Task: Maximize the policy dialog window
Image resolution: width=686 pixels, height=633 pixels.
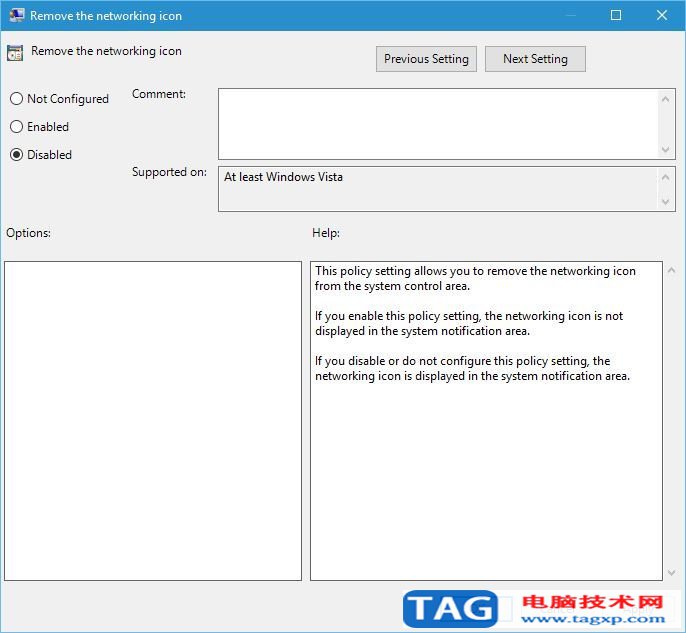Action: pyautogui.click(x=616, y=15)
